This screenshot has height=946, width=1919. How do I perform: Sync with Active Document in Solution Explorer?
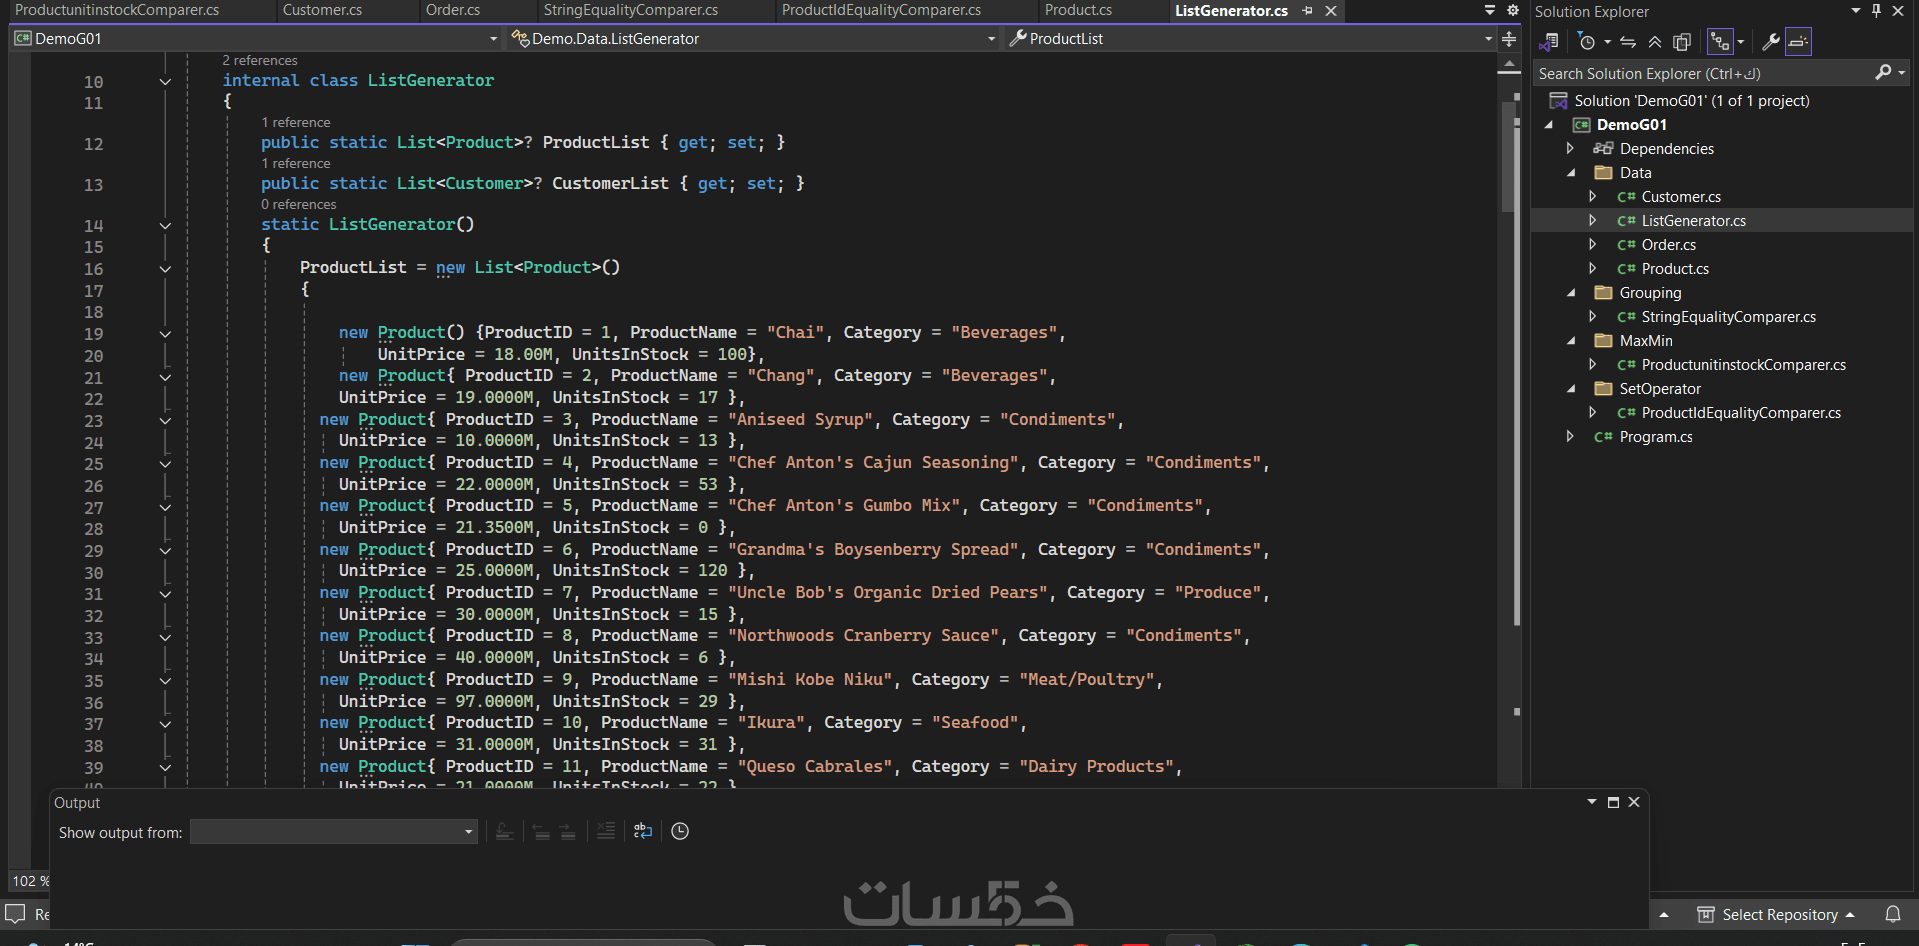click(1628, 42)
